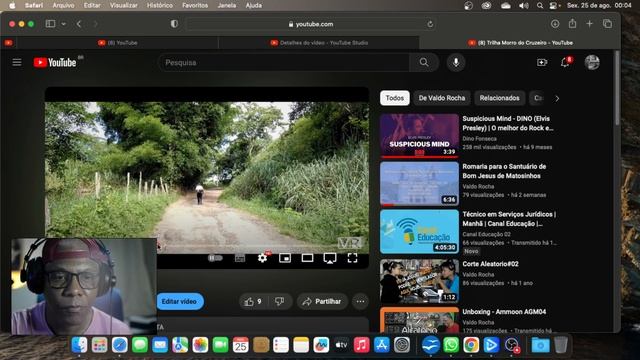The height and width of the screenshot is (360, 640).
Task: Open the Técnico em Serviços Jurídicos video
Action: [x=419, y=231]
